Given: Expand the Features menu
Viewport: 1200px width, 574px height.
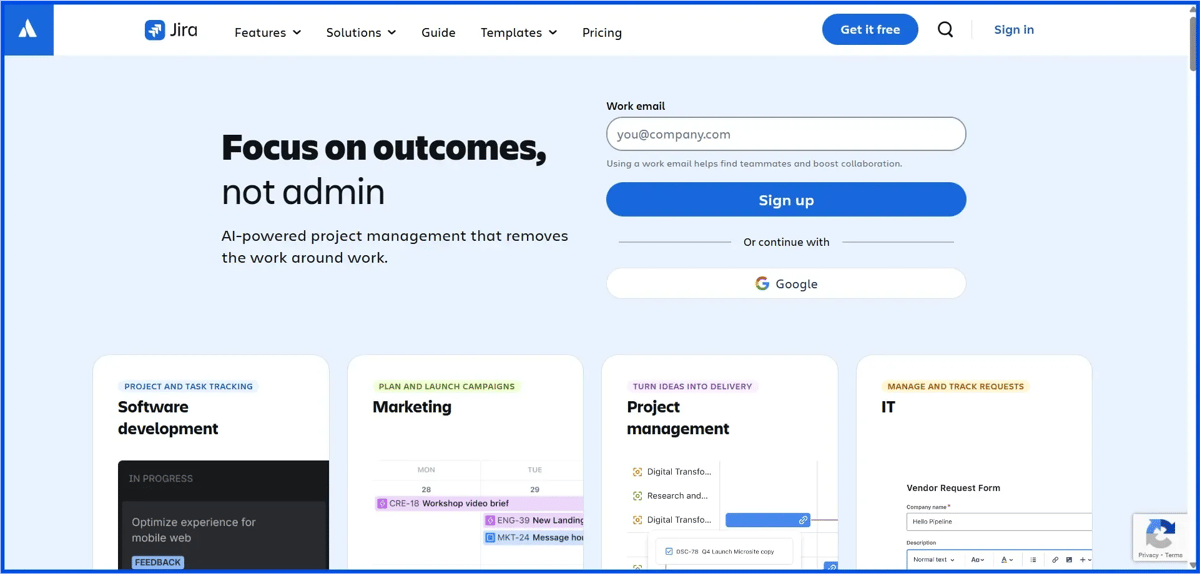Looking at the screenshot, I should click(x=267, y=32).
